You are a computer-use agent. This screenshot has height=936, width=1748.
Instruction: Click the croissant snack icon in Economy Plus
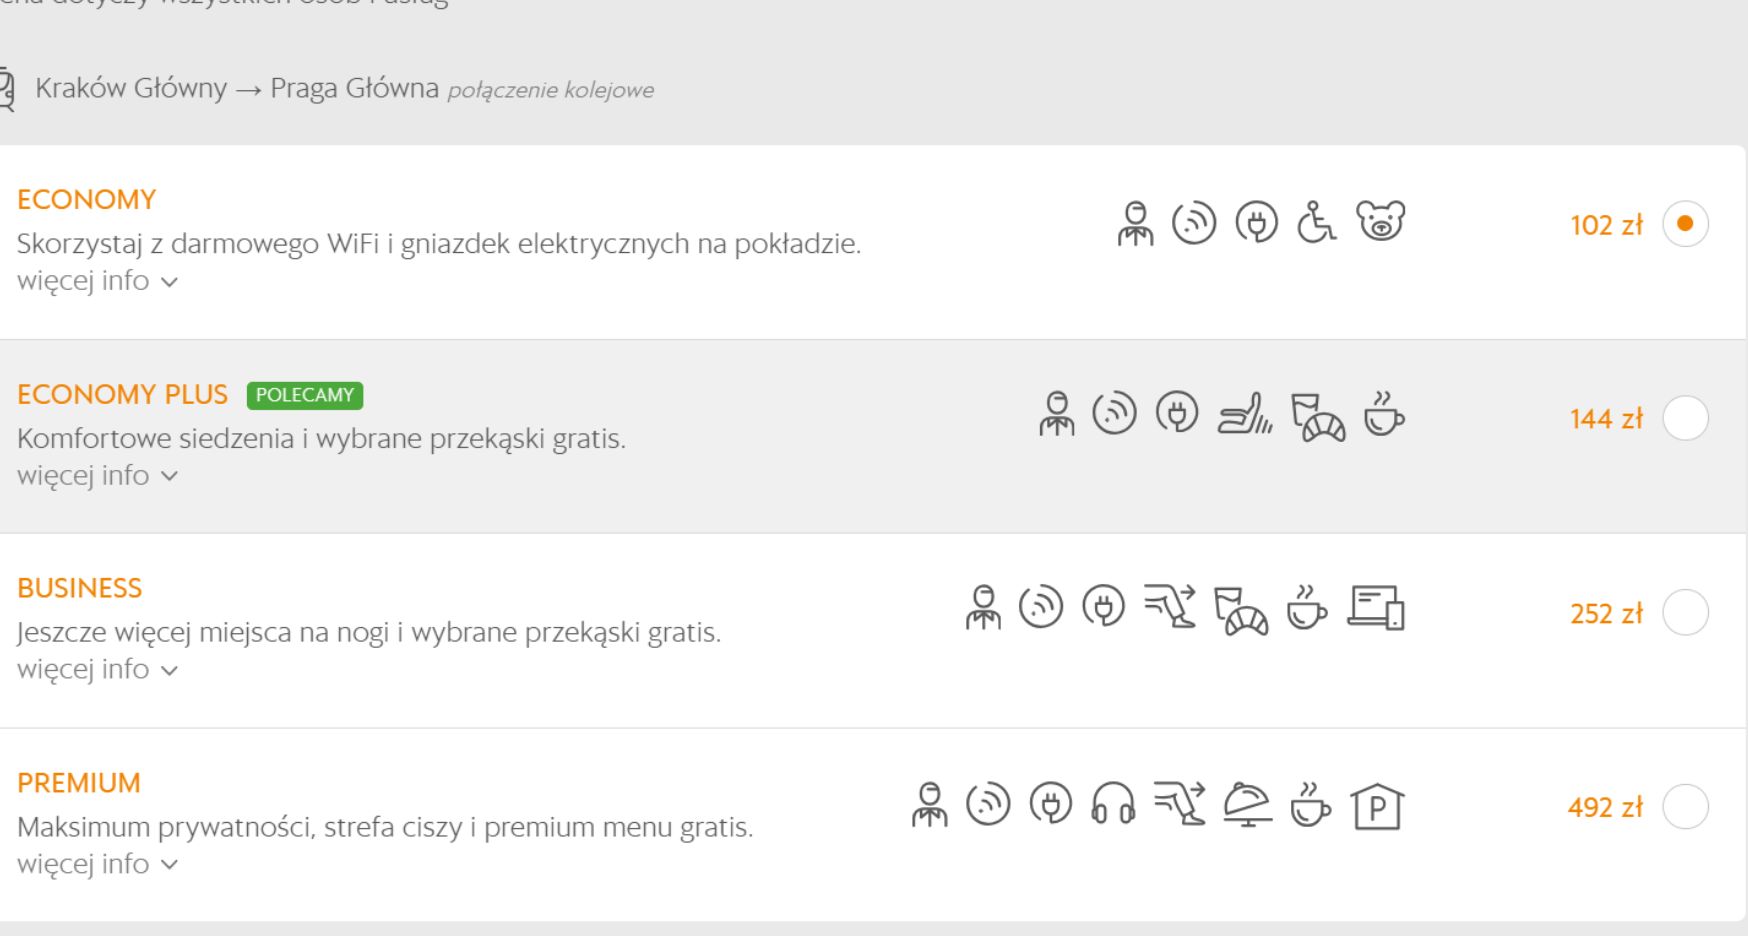(x=1318, y=416)
